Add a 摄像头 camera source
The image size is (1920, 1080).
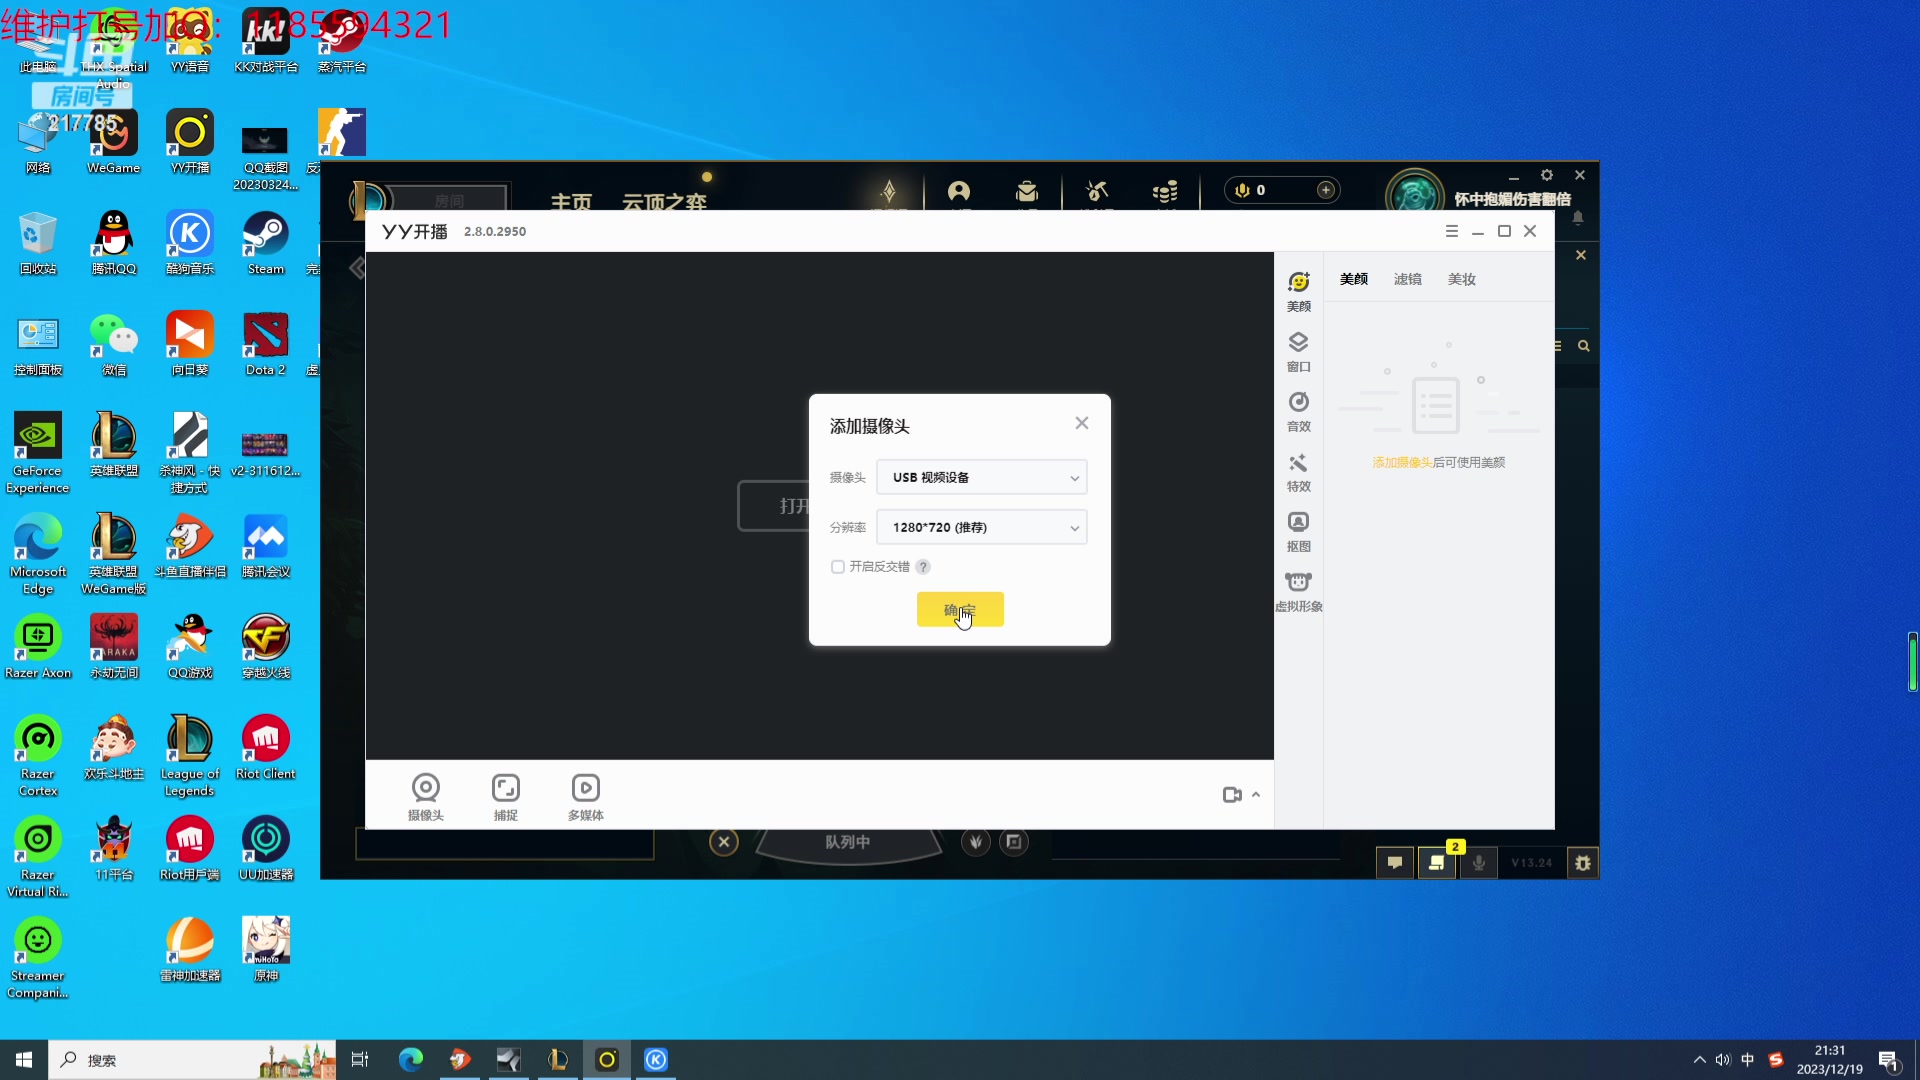tap(426, 797)
